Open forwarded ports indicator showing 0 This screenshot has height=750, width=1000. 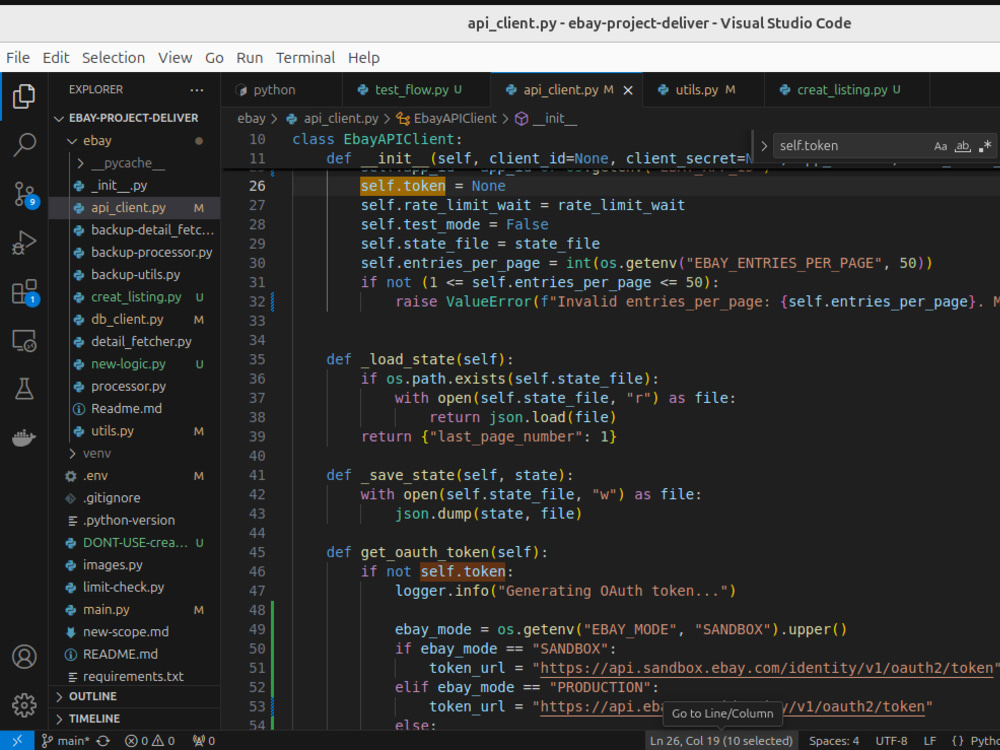[x=204, y=741]
